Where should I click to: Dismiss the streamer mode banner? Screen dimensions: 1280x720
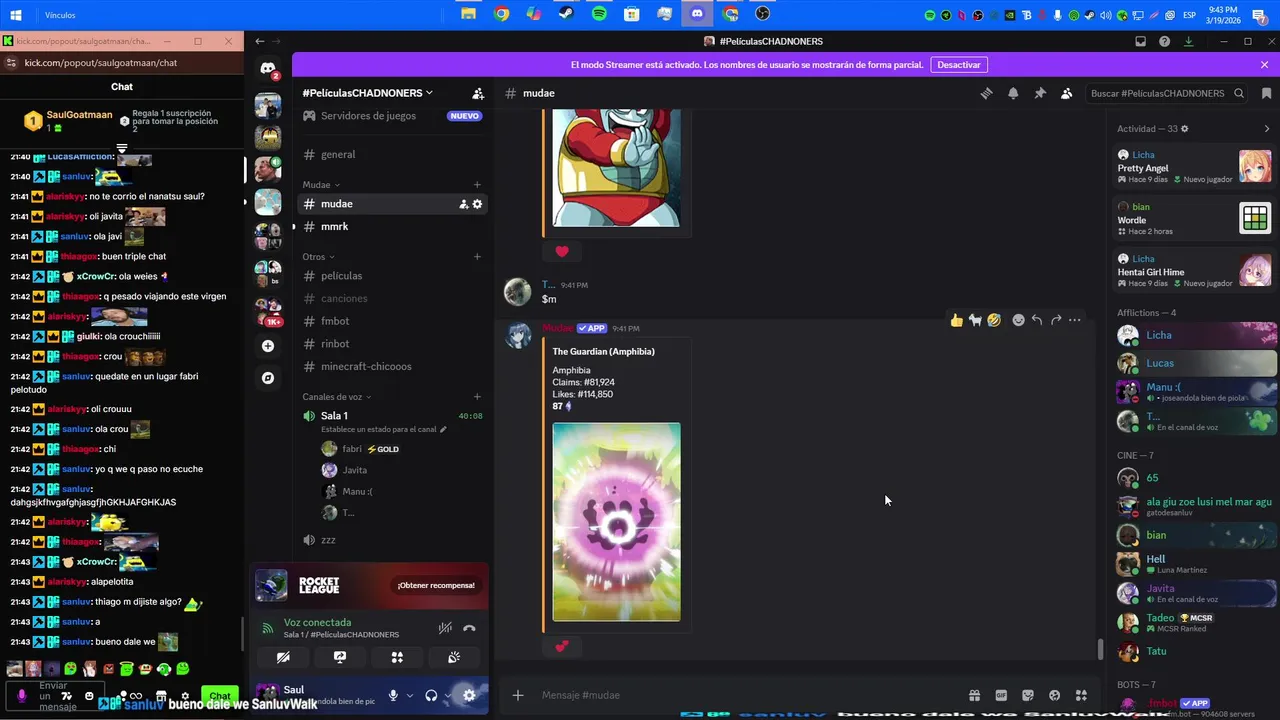coord(1264,65)
